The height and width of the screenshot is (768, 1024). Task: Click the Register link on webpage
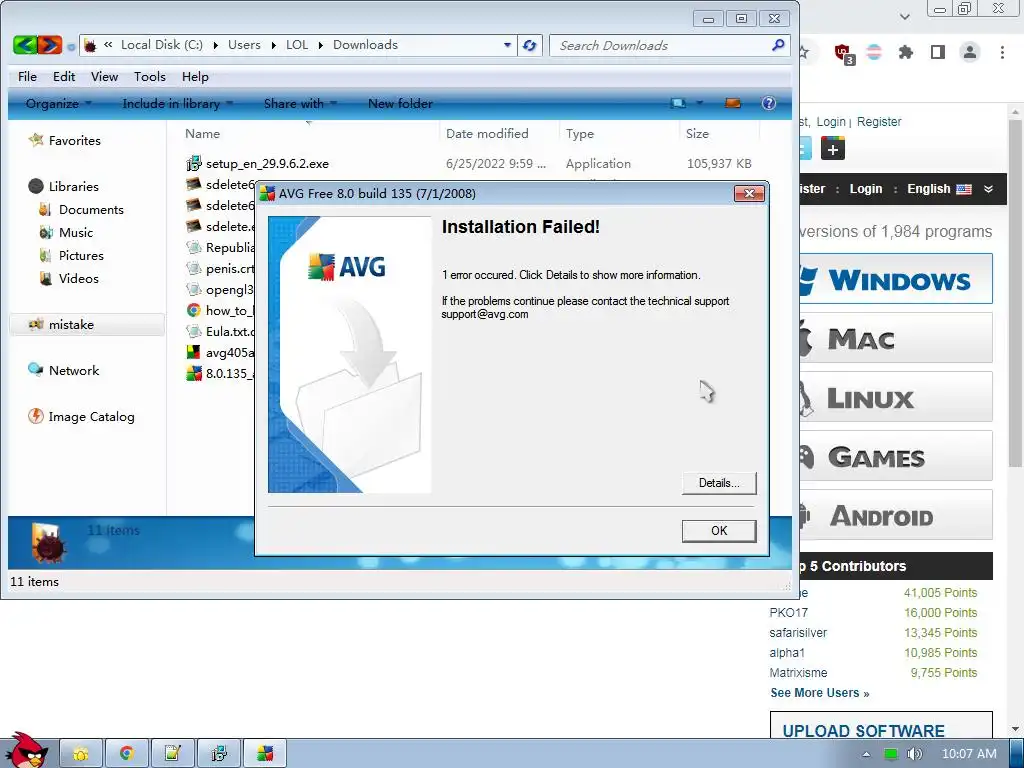coord(879,121)
